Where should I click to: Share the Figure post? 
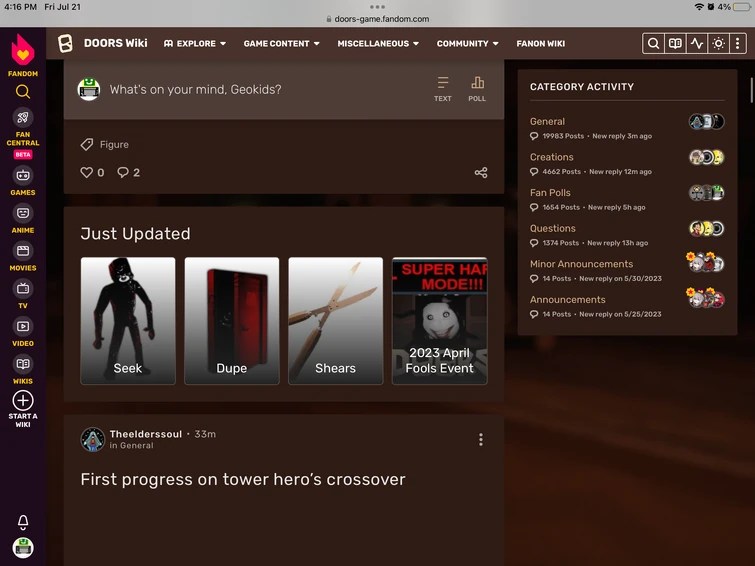click(x=481, y=172)
